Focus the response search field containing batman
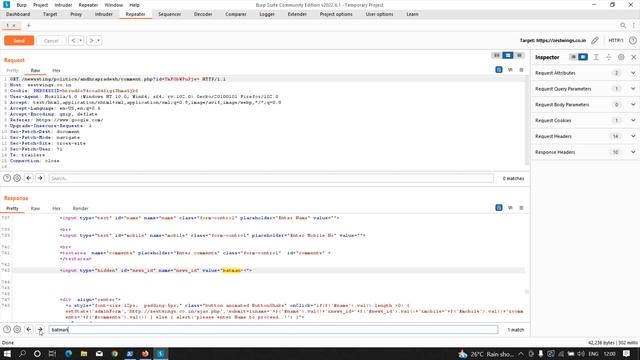This screenshot has width=640, height=360. pos(273,329)
